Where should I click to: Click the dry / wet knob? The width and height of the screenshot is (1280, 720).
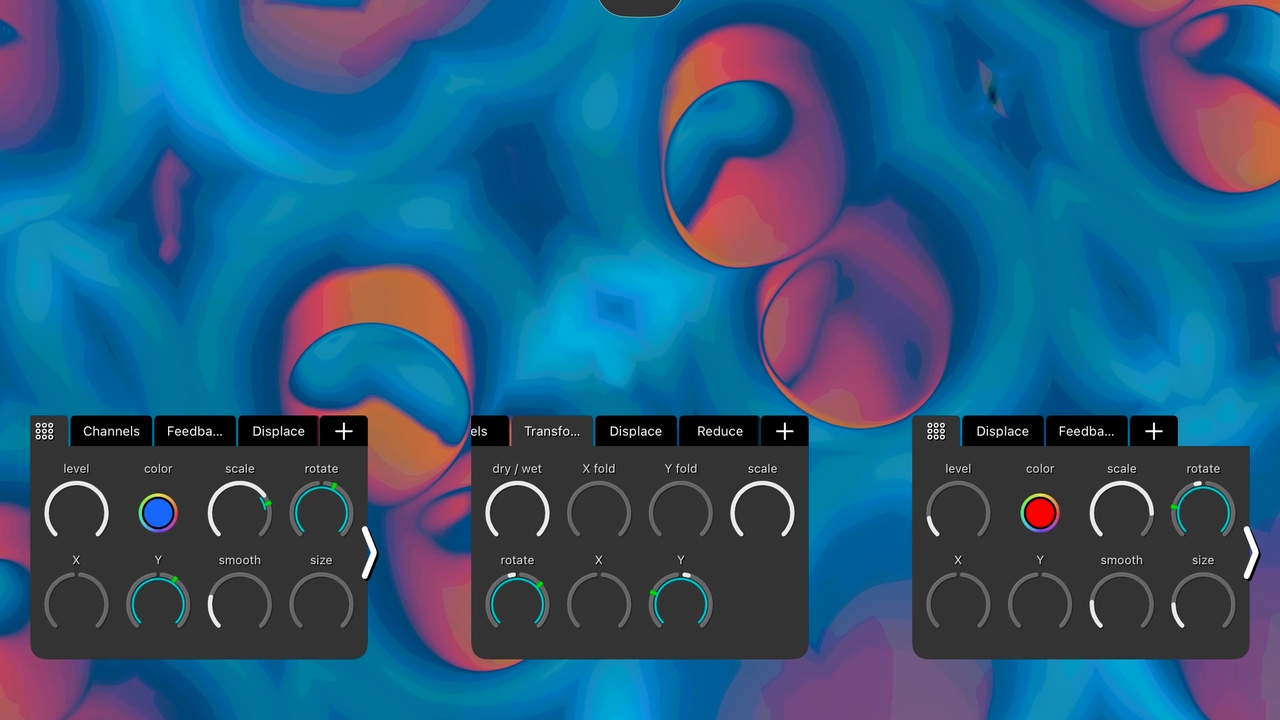[517, 512]
